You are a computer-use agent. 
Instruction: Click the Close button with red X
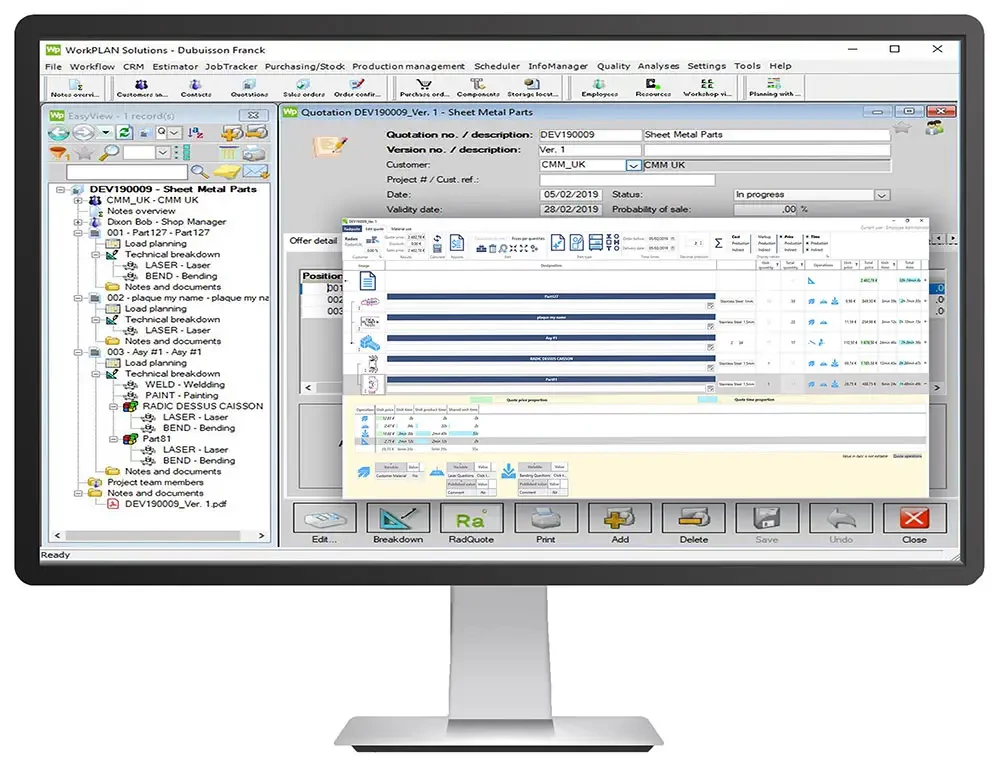pyautogui.click(x=914, y=524)
